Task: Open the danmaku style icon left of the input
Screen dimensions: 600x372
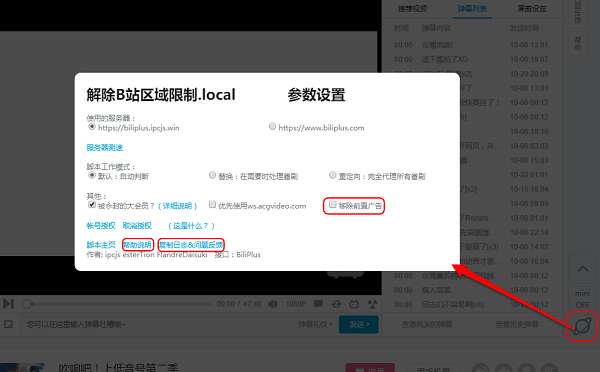Action: coord(8,324)
